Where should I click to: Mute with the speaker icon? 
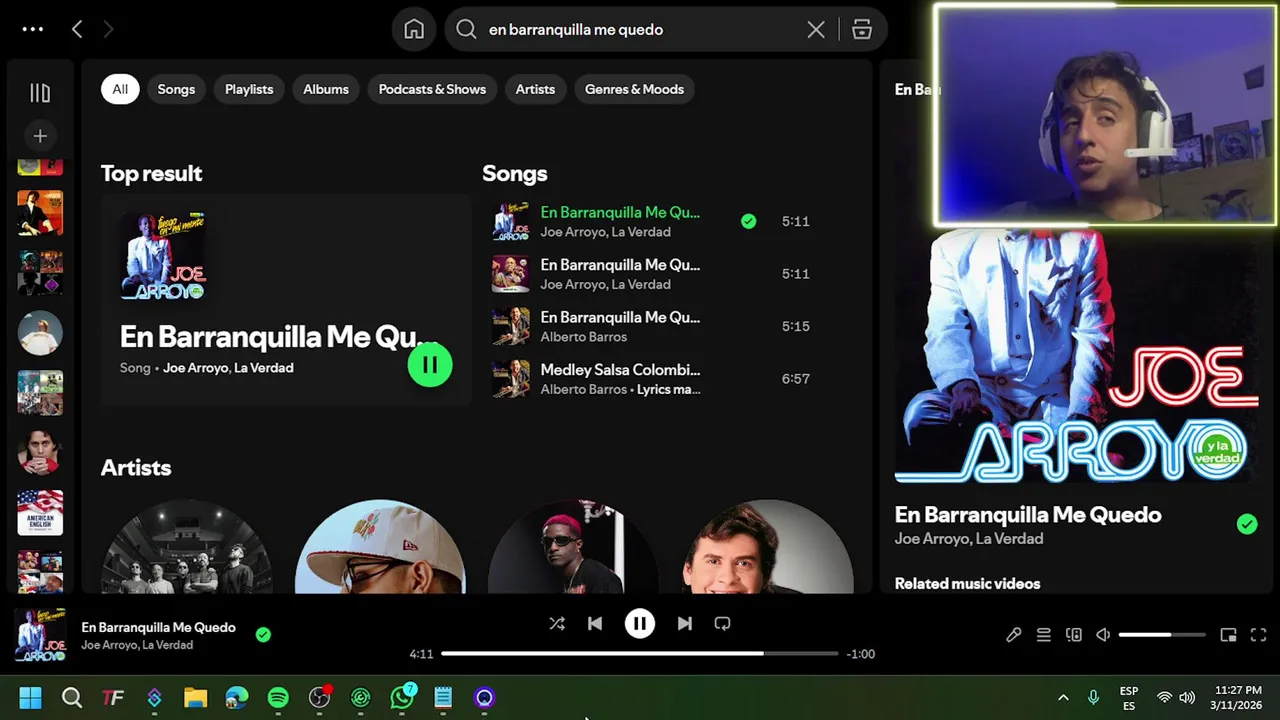click(1102, 635)
